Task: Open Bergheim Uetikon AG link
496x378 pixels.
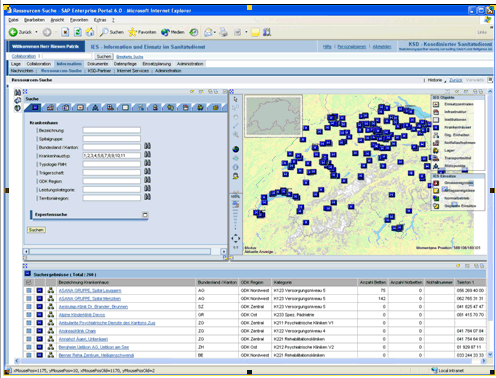Action: pos(94,347)
